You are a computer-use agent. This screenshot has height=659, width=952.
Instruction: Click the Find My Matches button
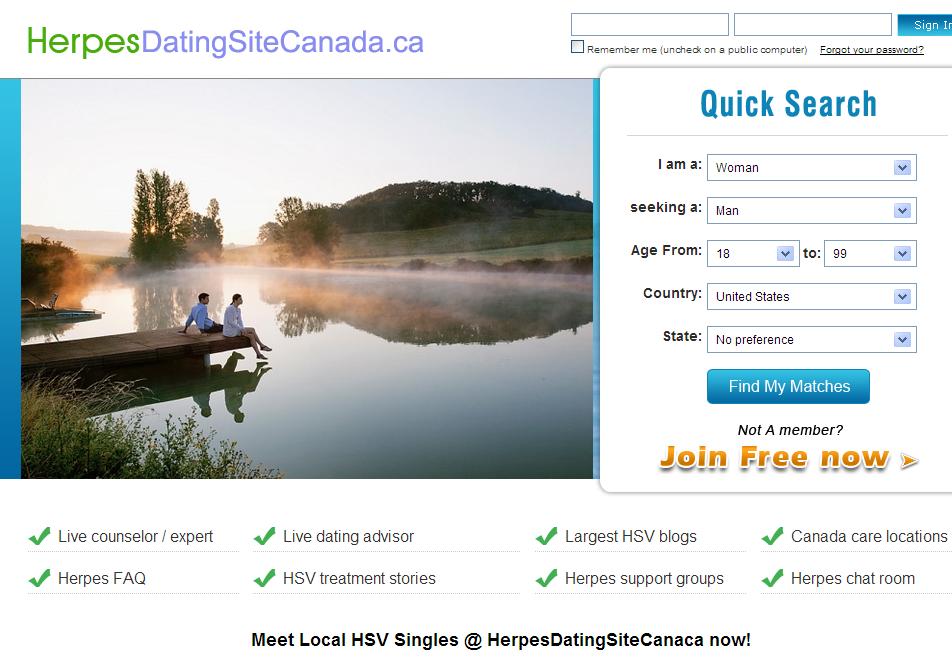coord(788,386)
